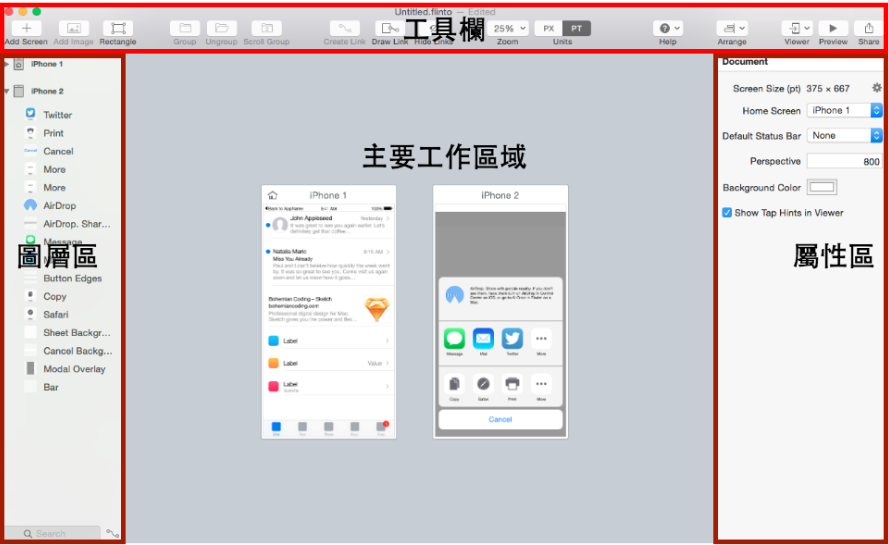Toggle Show Tap Hints in Viewer

click(x=727, y=213)
